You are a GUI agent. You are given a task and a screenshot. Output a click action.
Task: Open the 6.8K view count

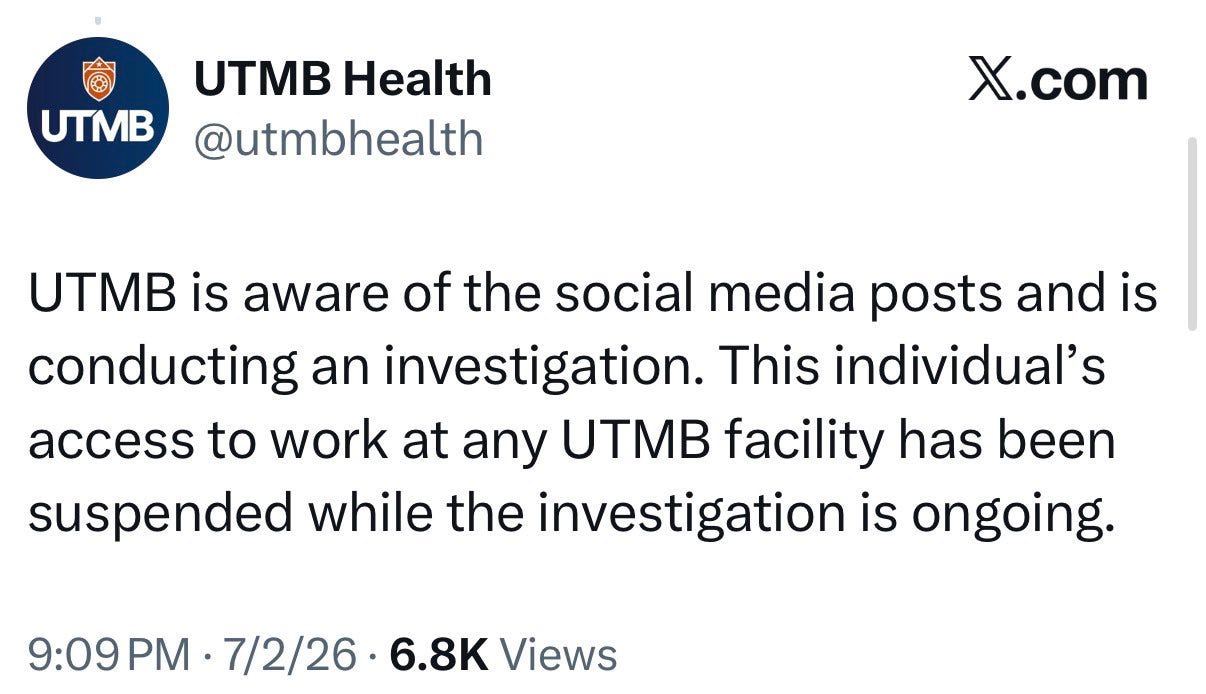(x=439, y=656)
